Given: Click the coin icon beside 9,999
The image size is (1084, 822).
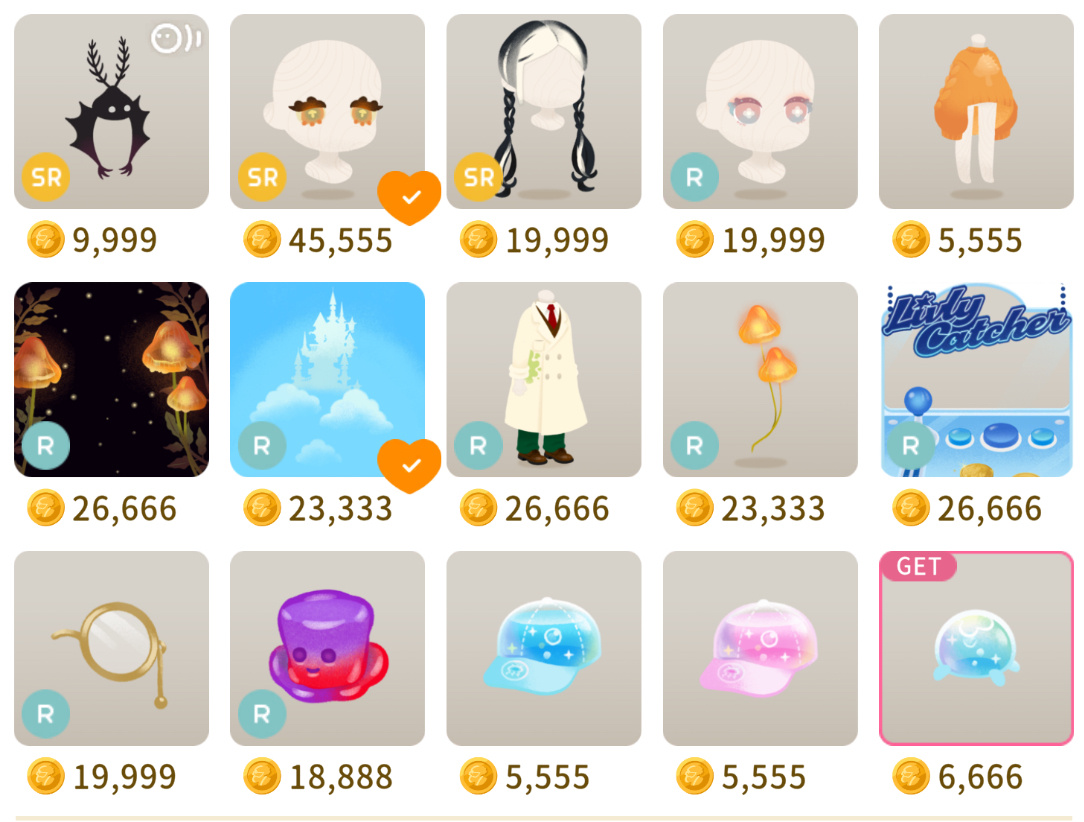Looking at the screenshot, I should point(46,240).
